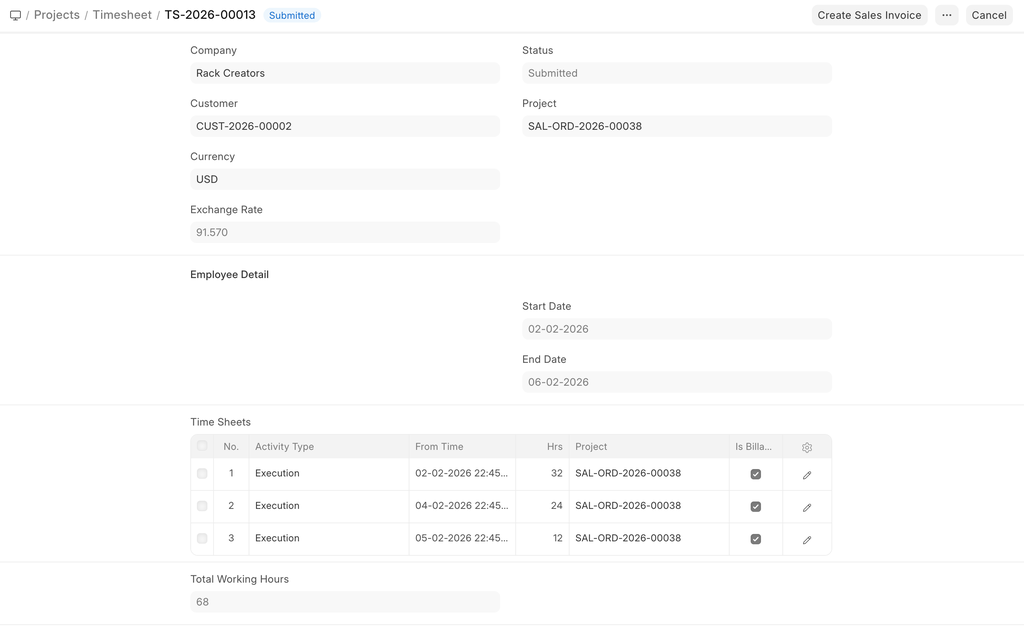Select the checkbox for row 1

click(x=203, y=474)
